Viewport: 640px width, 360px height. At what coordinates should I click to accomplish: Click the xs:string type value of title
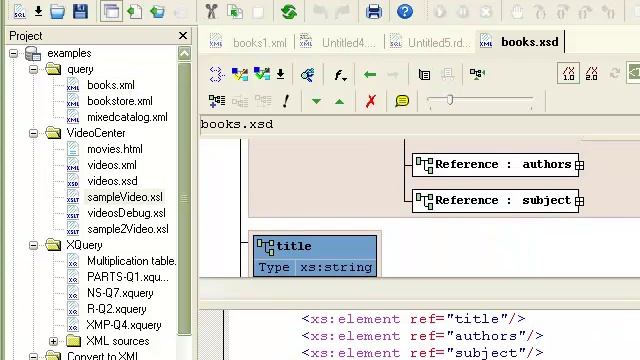pos(336,267)
